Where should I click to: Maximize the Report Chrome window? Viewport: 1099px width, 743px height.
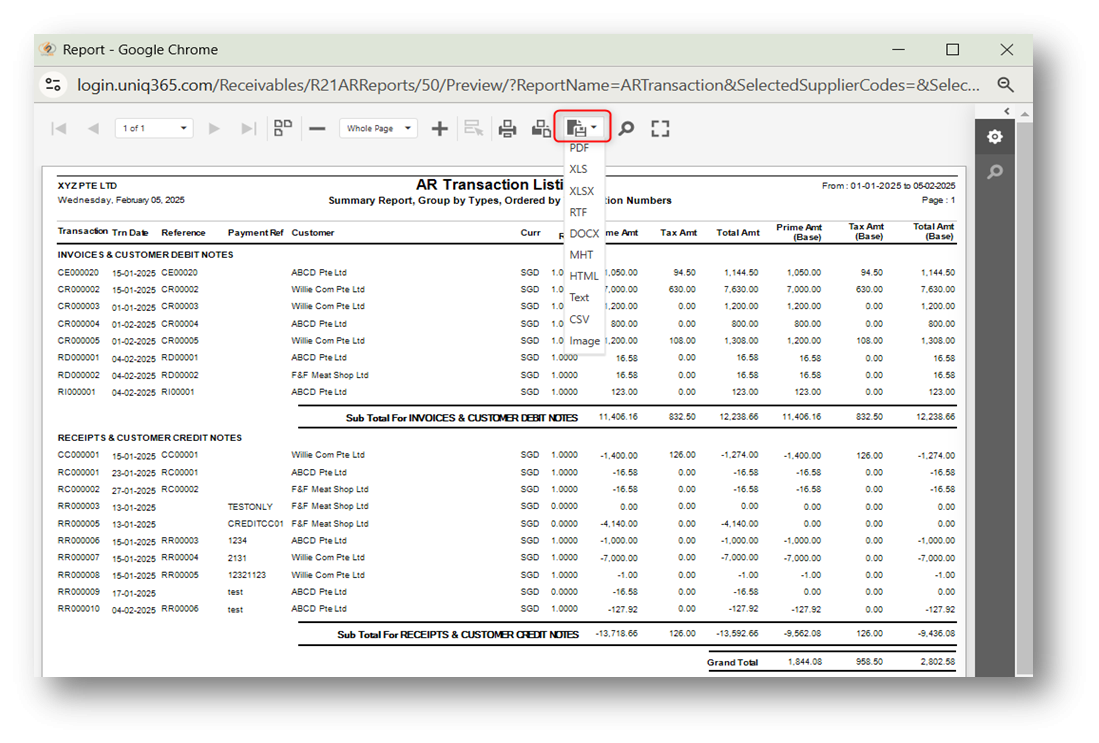pyautogui.click(x=953, y=50)
